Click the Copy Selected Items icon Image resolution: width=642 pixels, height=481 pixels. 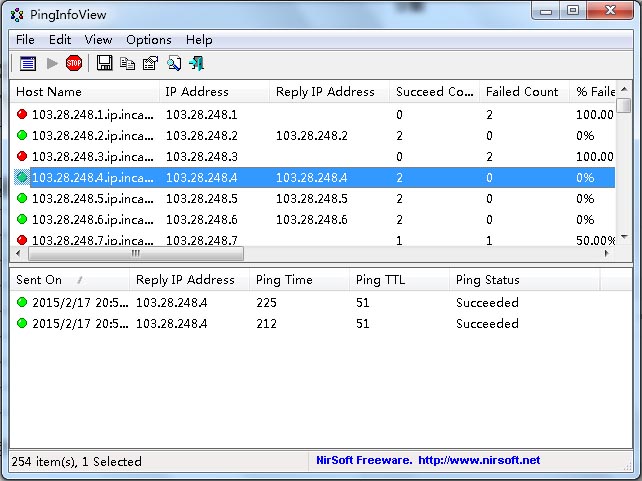(x=127, y=64)
